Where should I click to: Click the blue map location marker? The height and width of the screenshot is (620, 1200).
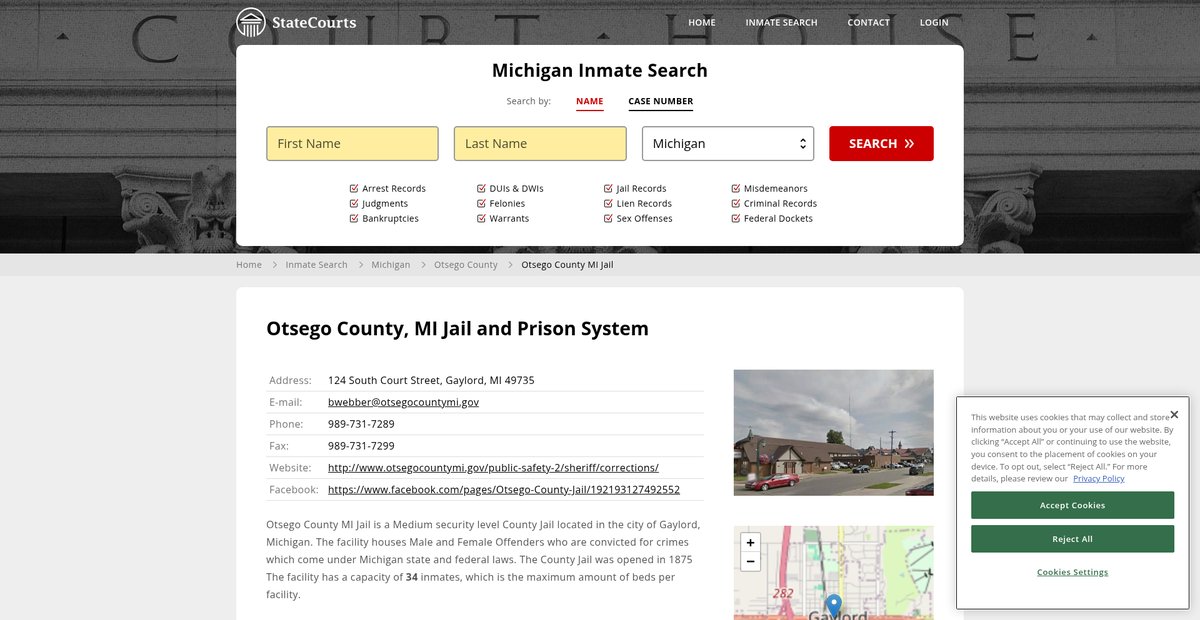pos(833,606)
